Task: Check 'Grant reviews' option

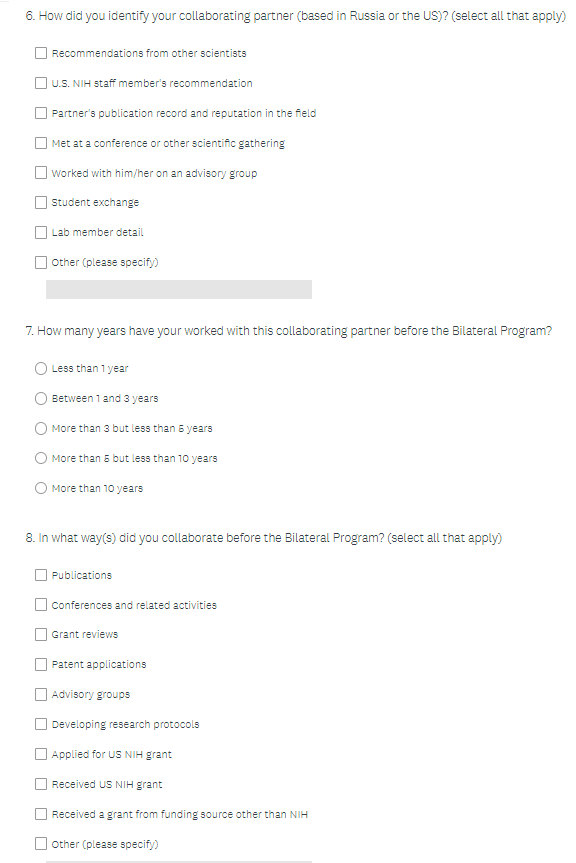Action: pos(41,634)
